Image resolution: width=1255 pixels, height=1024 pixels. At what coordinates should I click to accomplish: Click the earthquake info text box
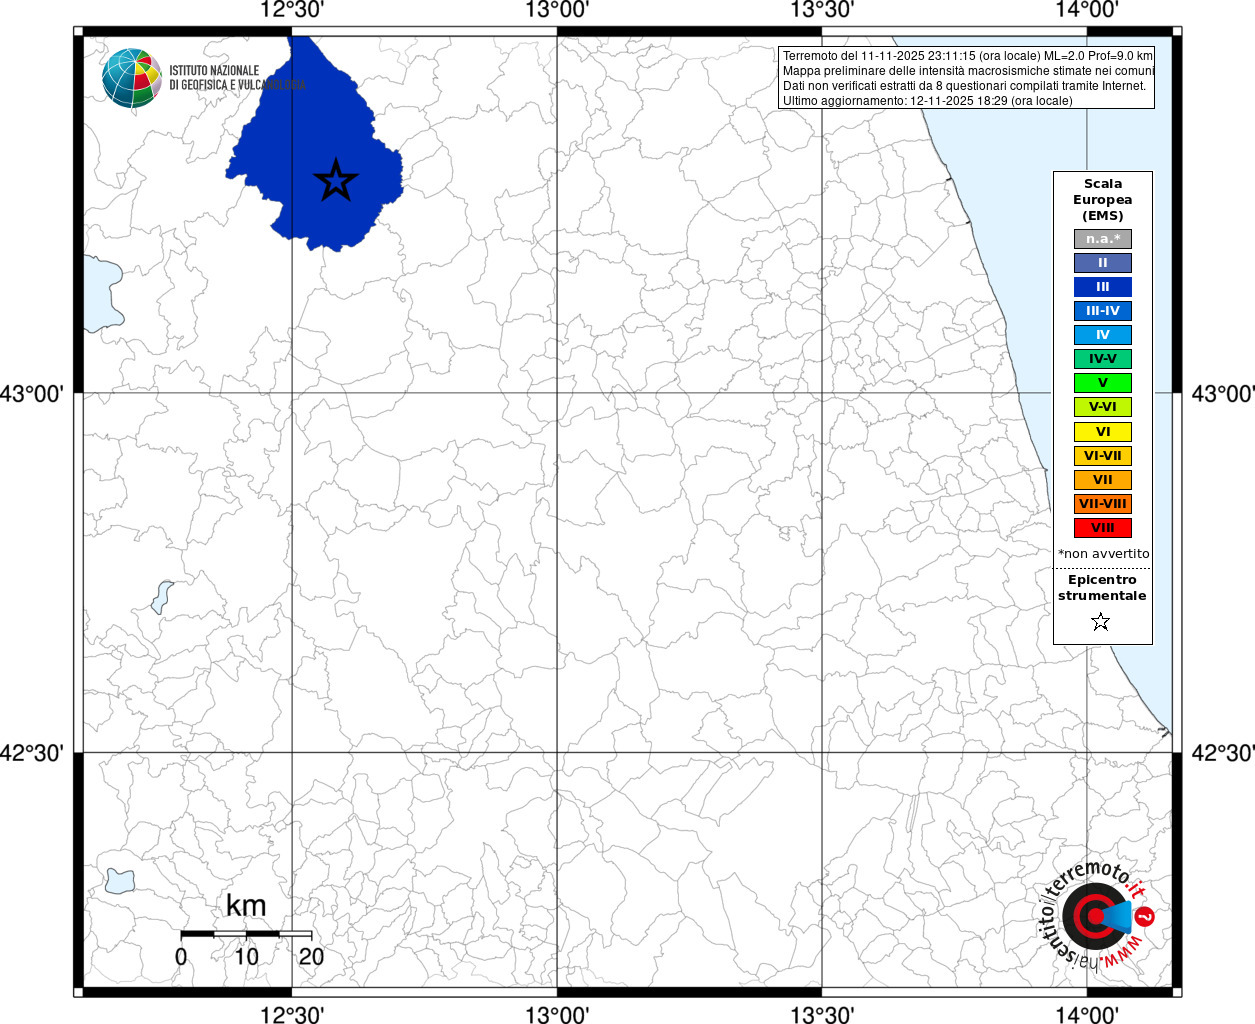(x=966, y=78)
